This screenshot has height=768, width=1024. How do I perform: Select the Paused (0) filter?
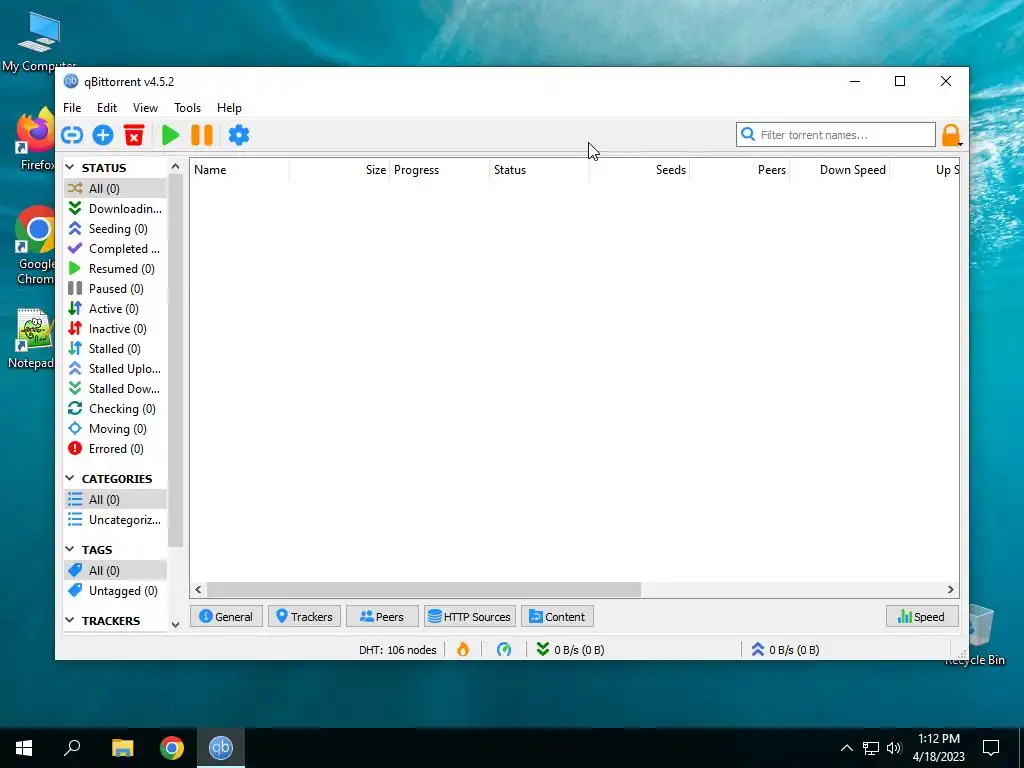[x=115, y=289]
